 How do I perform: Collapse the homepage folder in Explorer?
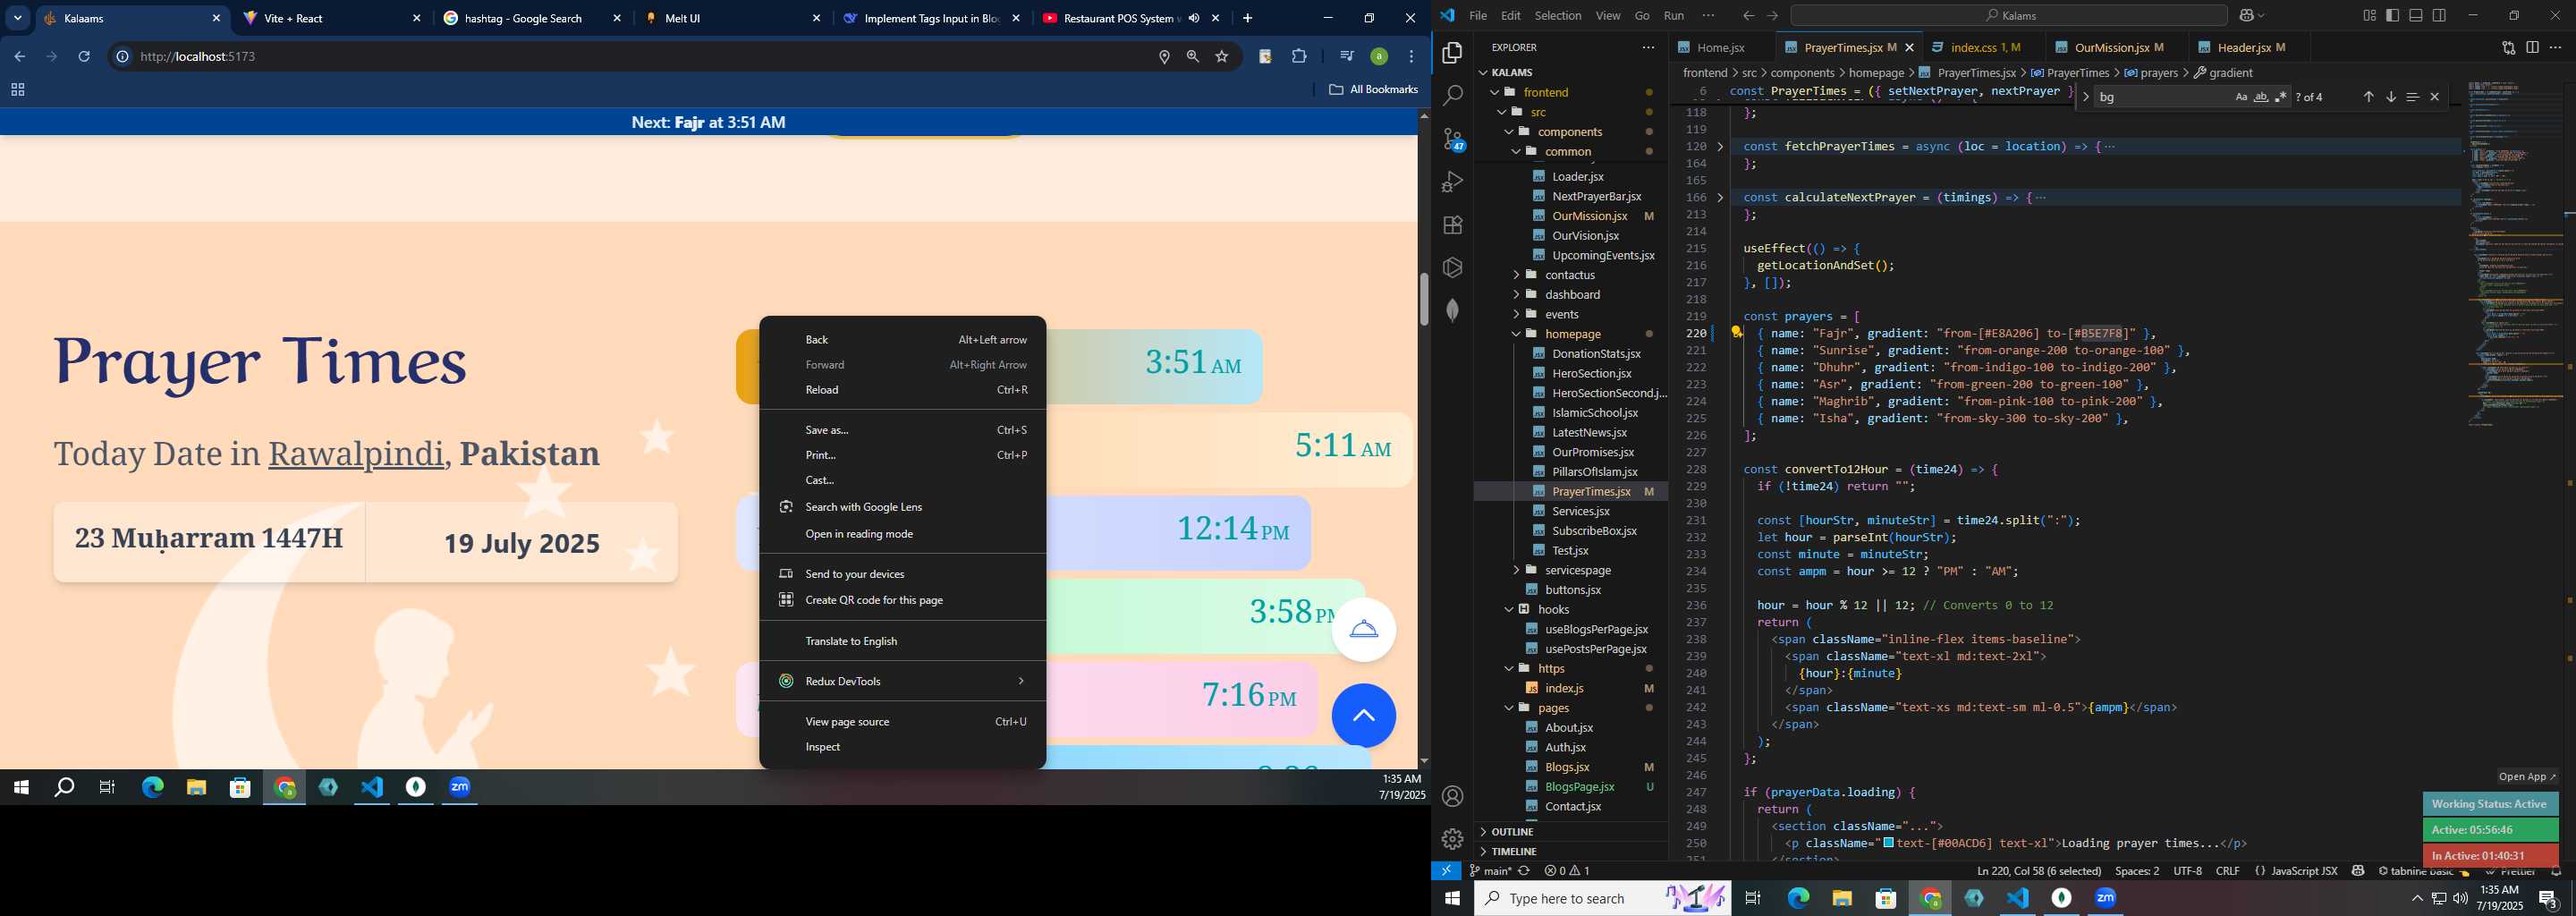tap(1573, 334)
